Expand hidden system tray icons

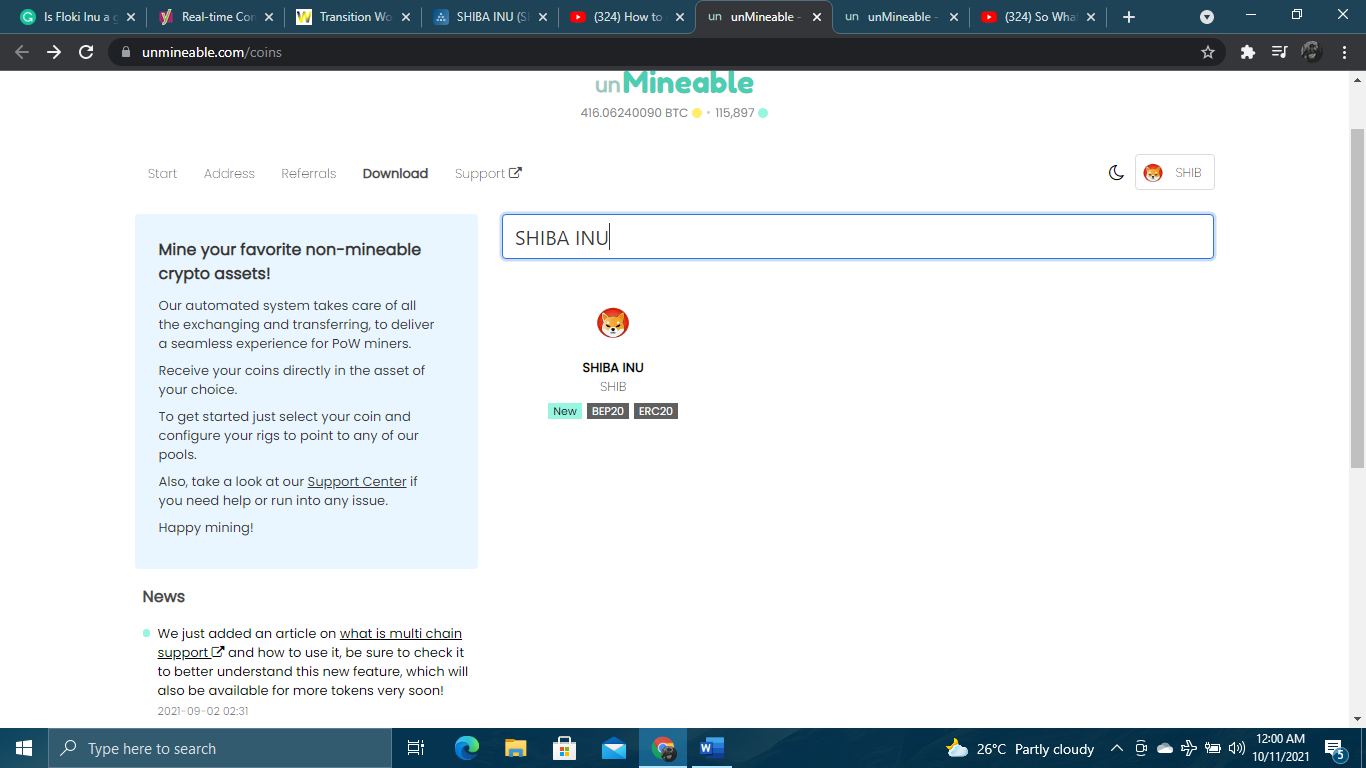[x=1116, y=748]
